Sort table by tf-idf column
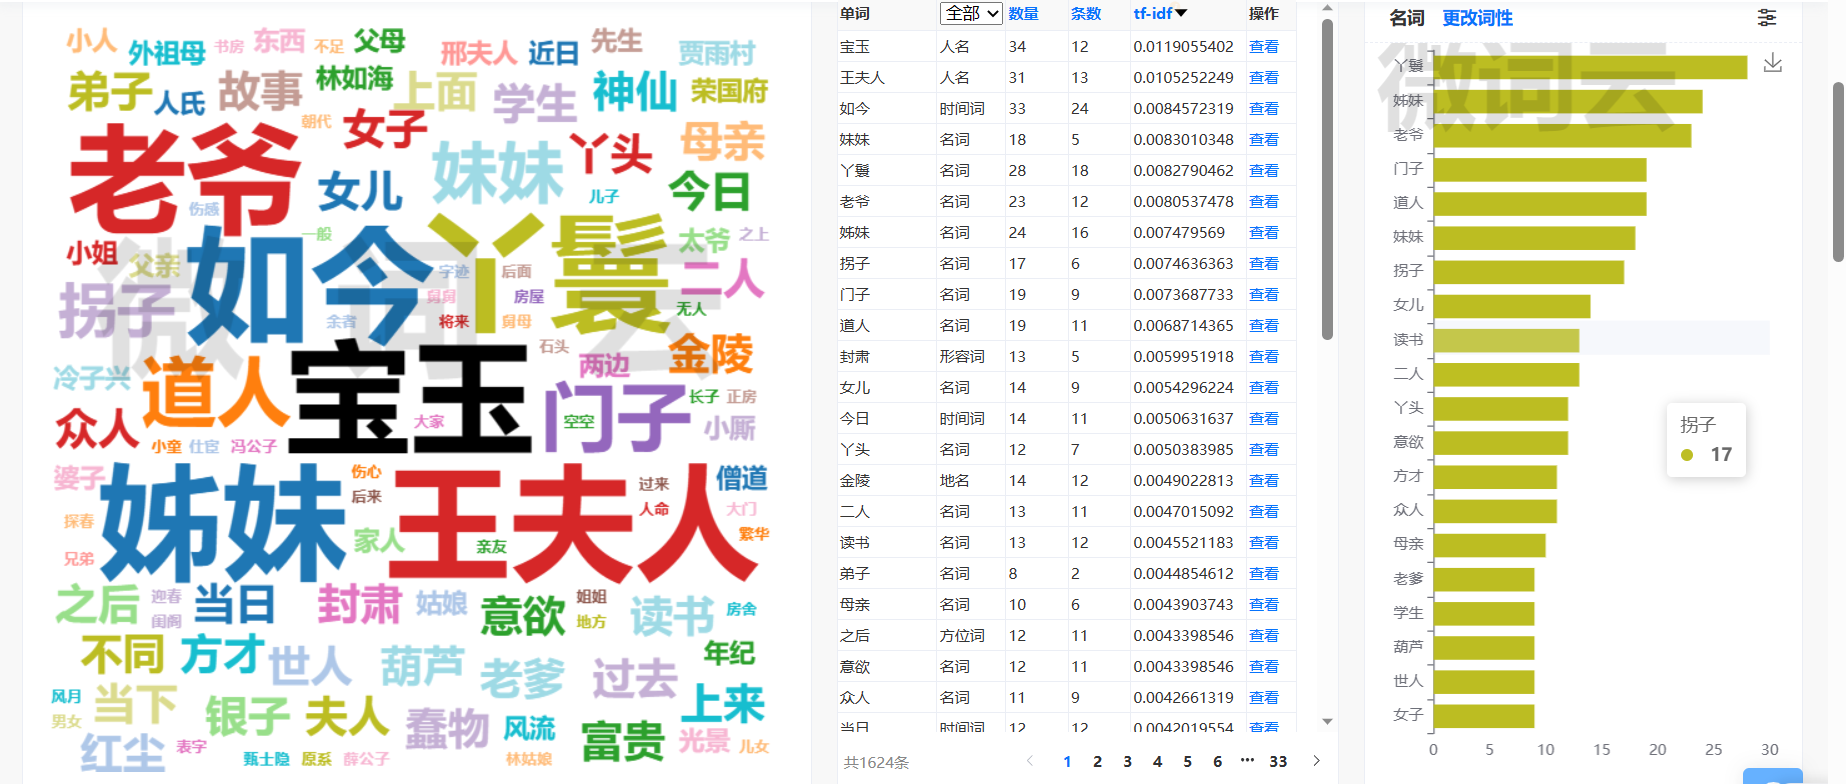This screenshot has height=784, width=1846. pyautogui.click(x=1160, y=13)
